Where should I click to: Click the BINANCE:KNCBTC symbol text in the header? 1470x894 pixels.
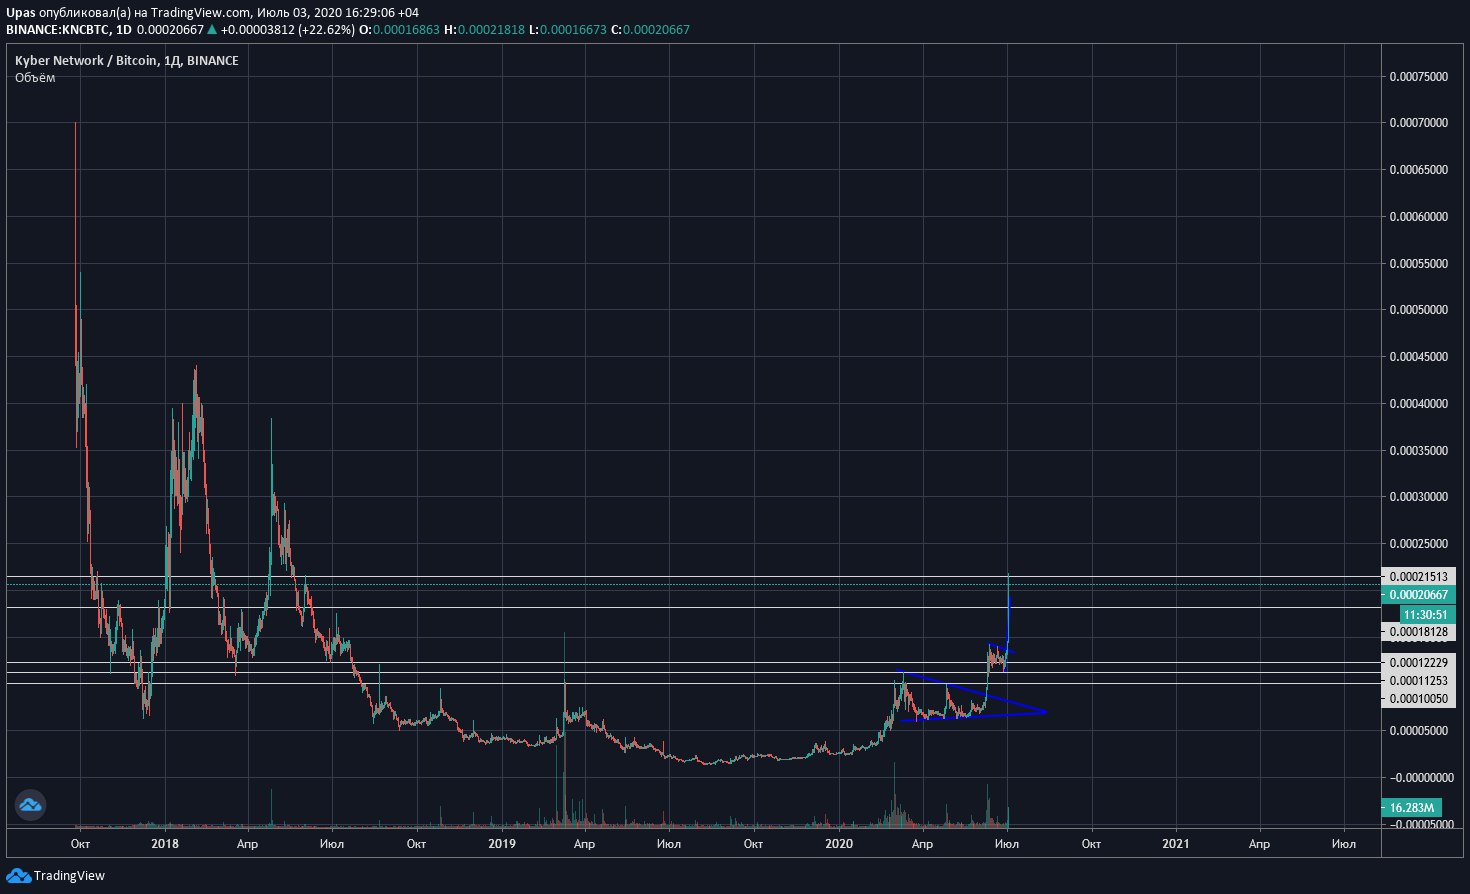[57, 30]
